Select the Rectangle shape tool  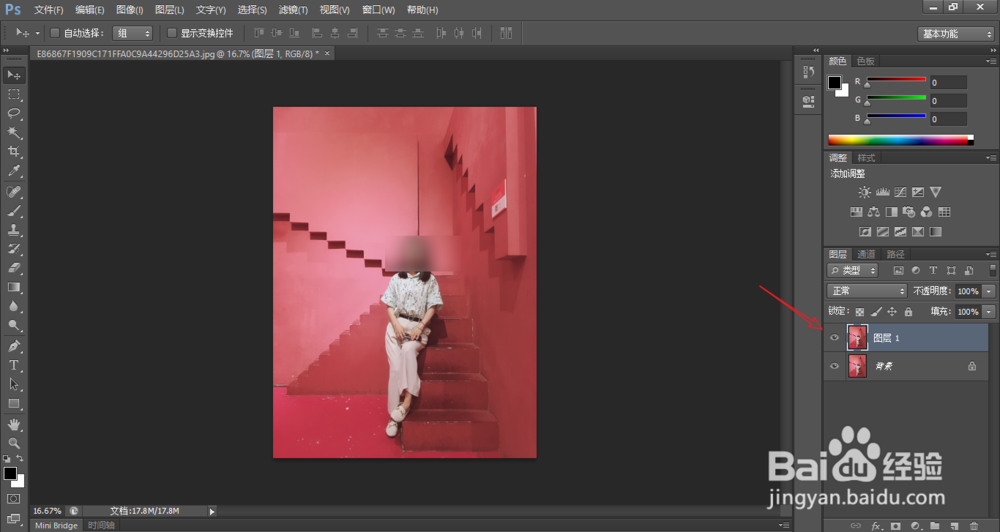(13, 404)
